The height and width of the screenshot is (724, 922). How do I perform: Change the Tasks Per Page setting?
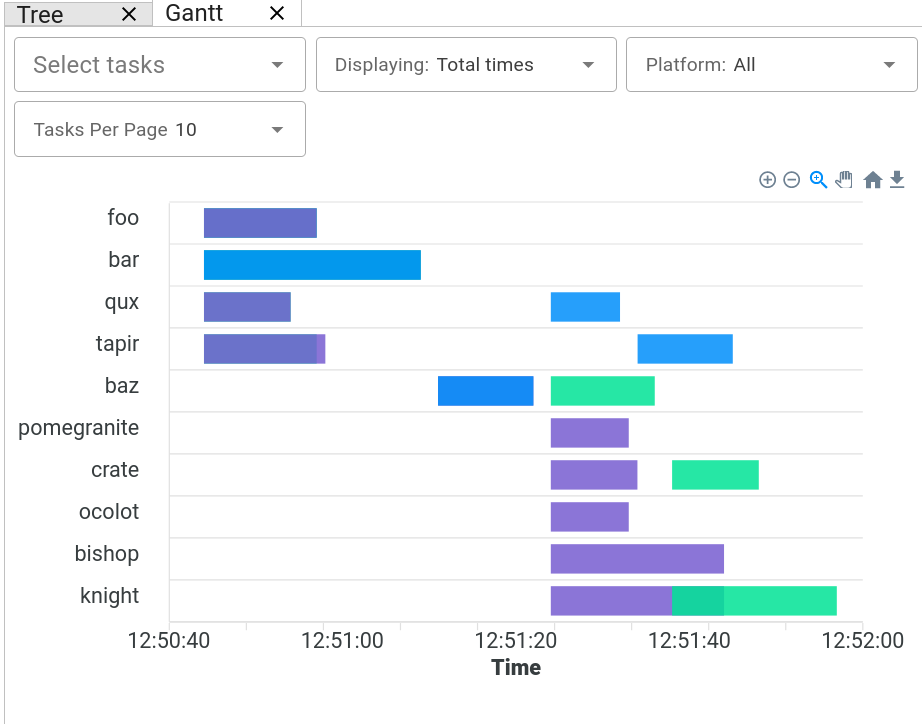click(160, 130)
